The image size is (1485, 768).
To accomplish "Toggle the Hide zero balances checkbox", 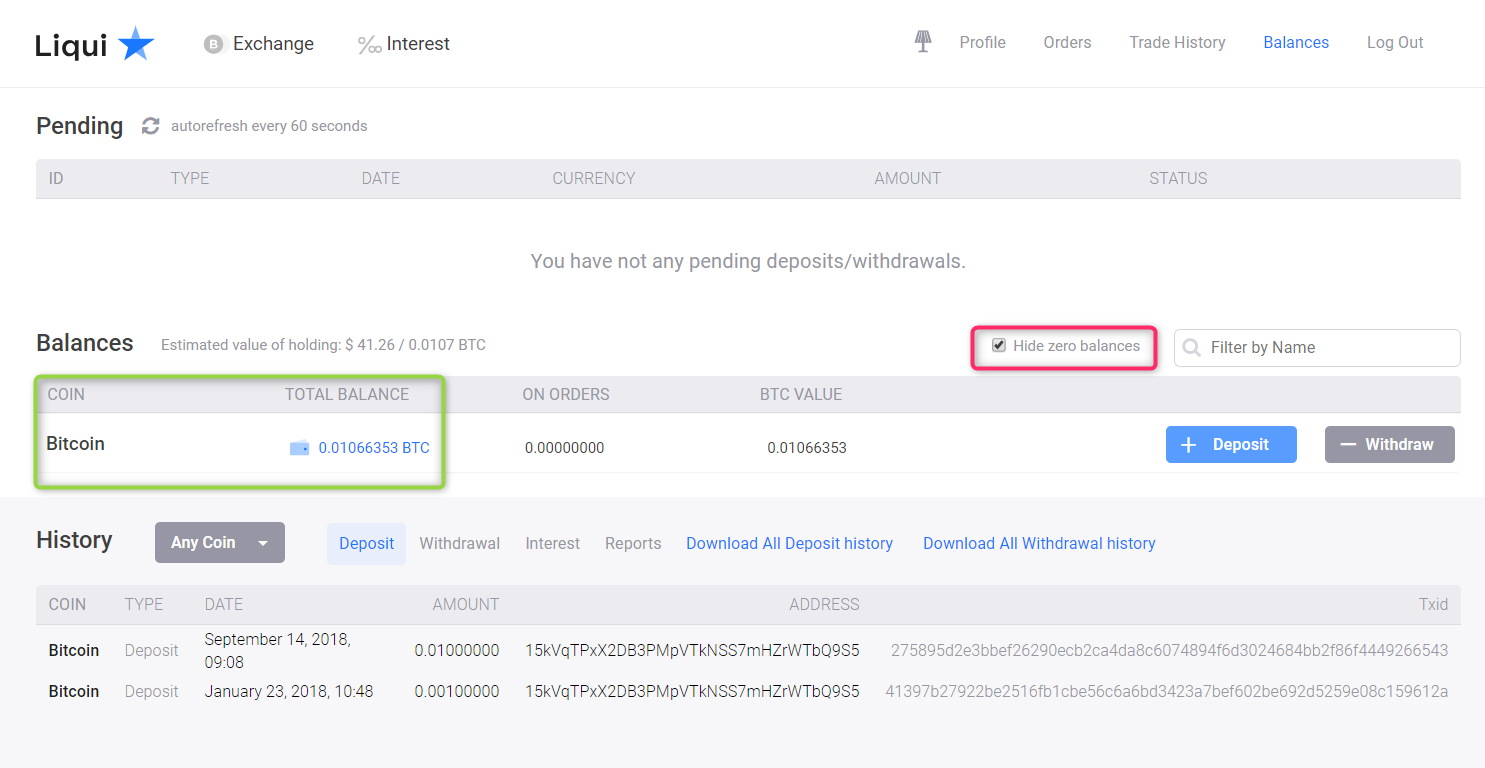I will coord(998,345).
